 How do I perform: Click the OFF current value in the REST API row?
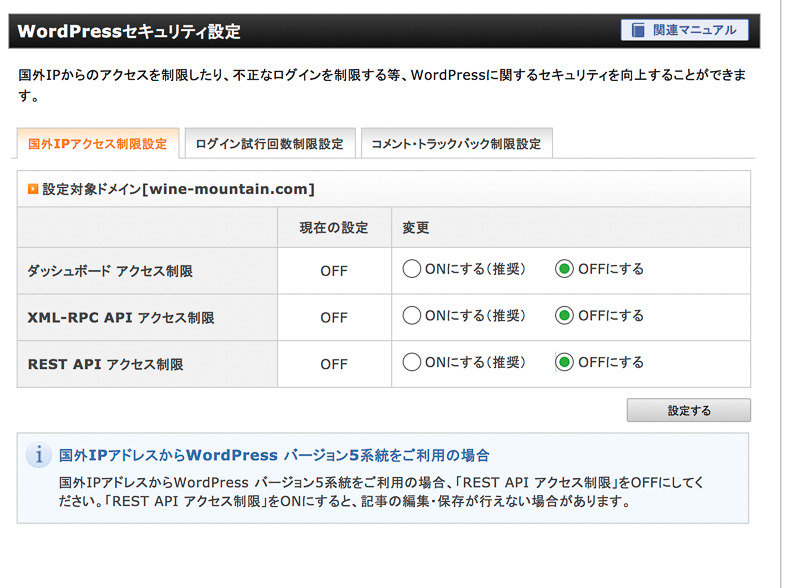tap(334, 364)
